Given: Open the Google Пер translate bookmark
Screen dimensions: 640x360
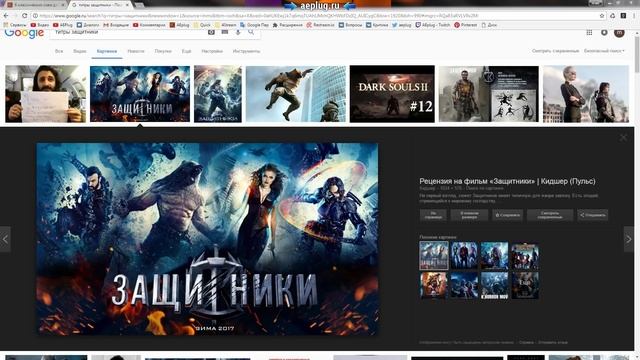Looking at the screenshot, I should [x=255, y=25].
